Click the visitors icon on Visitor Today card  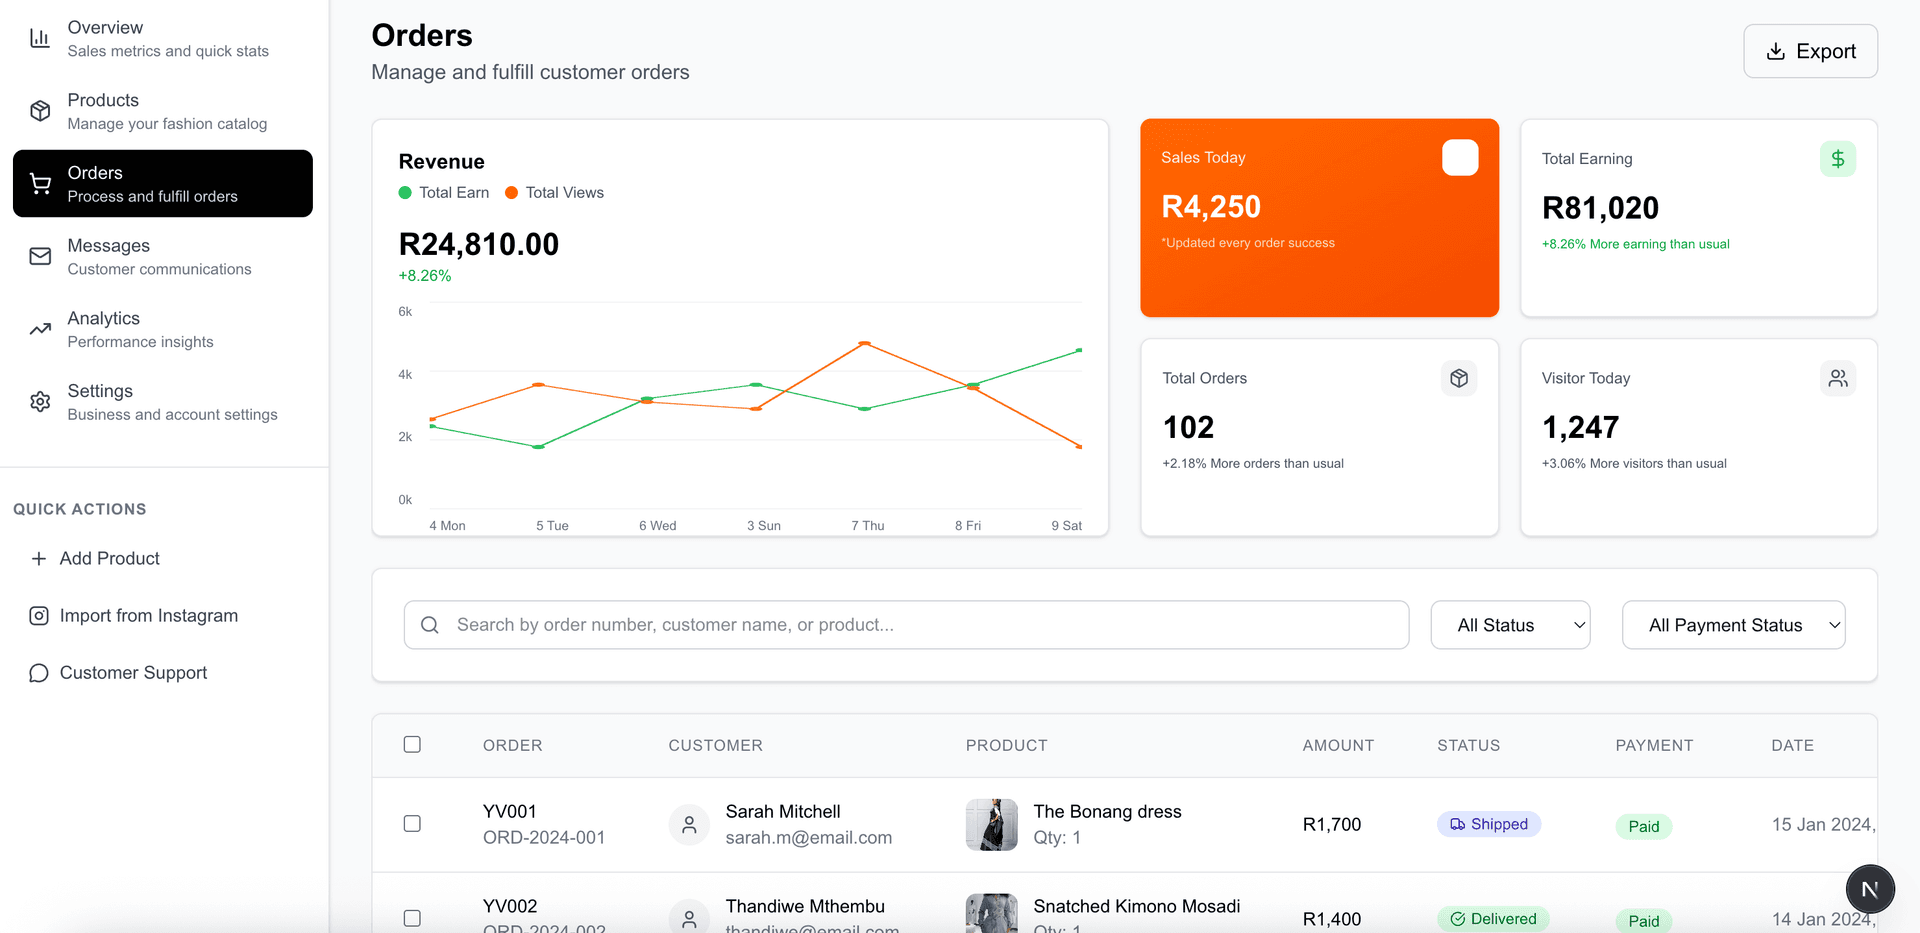click(x=1838, y=378)
